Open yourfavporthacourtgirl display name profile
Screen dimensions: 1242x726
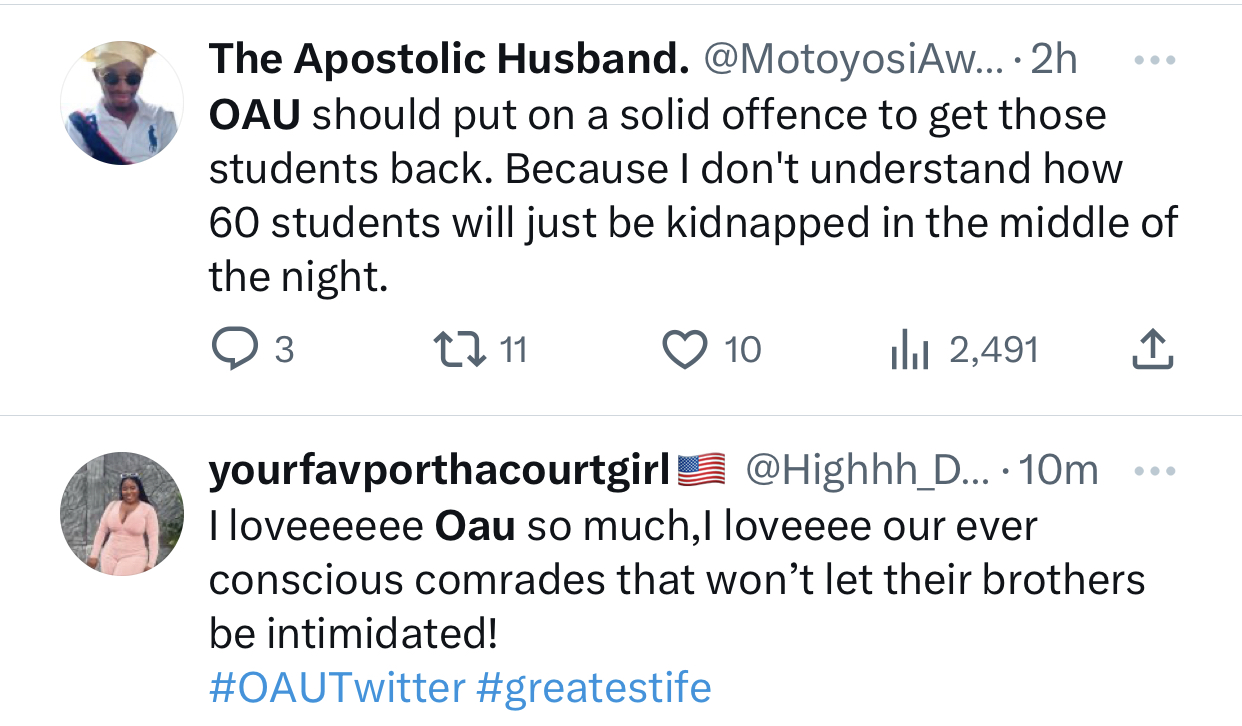[439, 470]
